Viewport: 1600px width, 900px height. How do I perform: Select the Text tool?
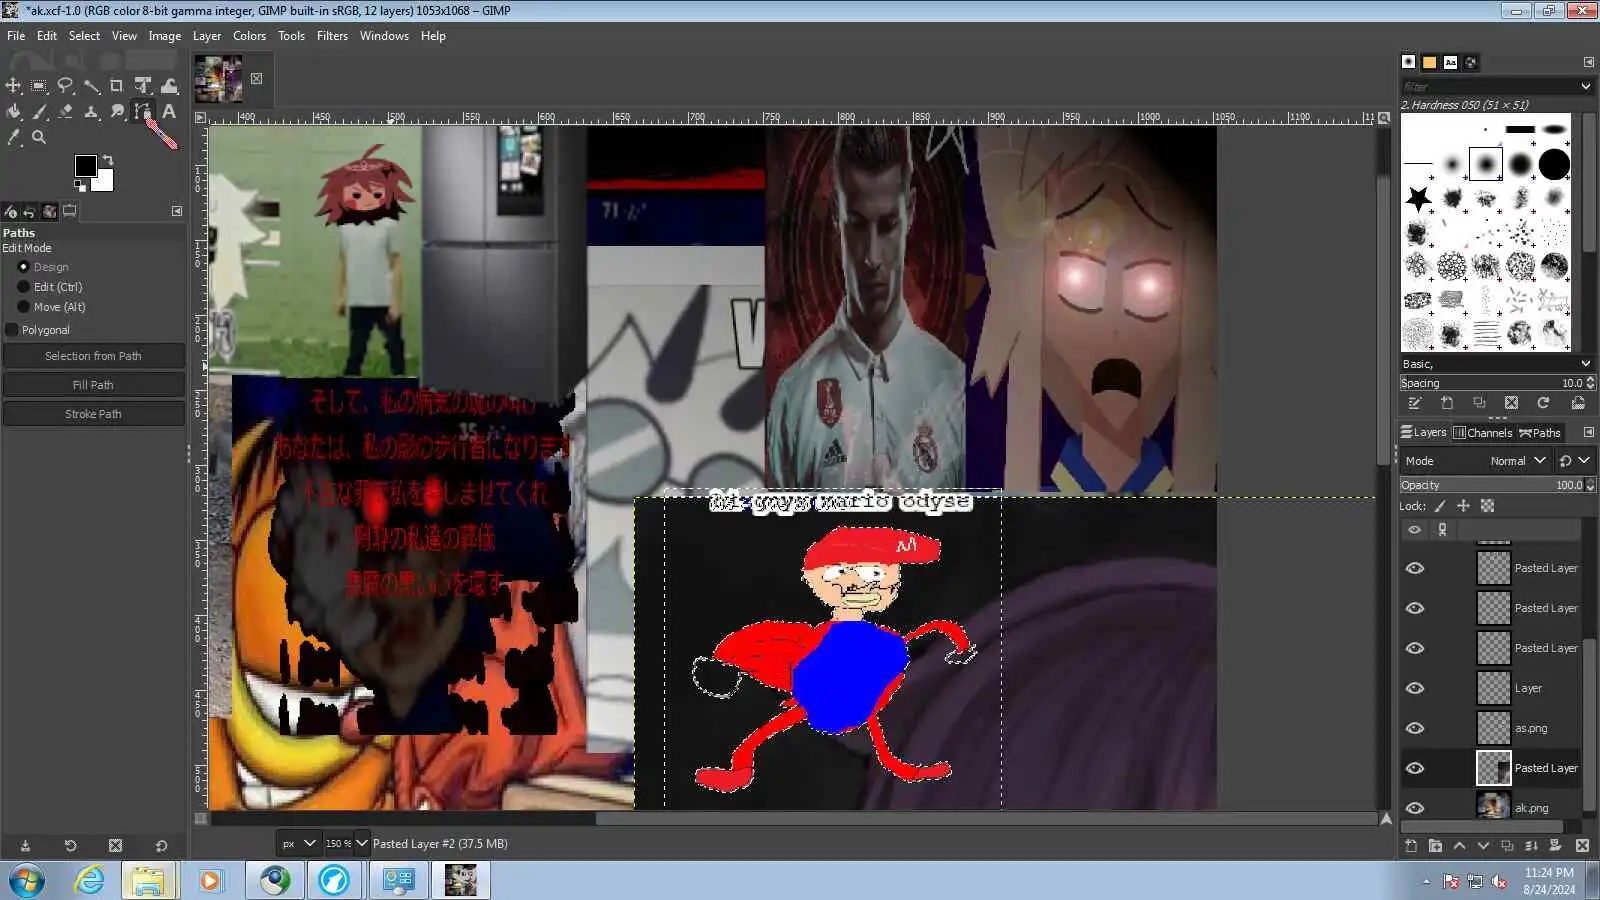[169, 112]
